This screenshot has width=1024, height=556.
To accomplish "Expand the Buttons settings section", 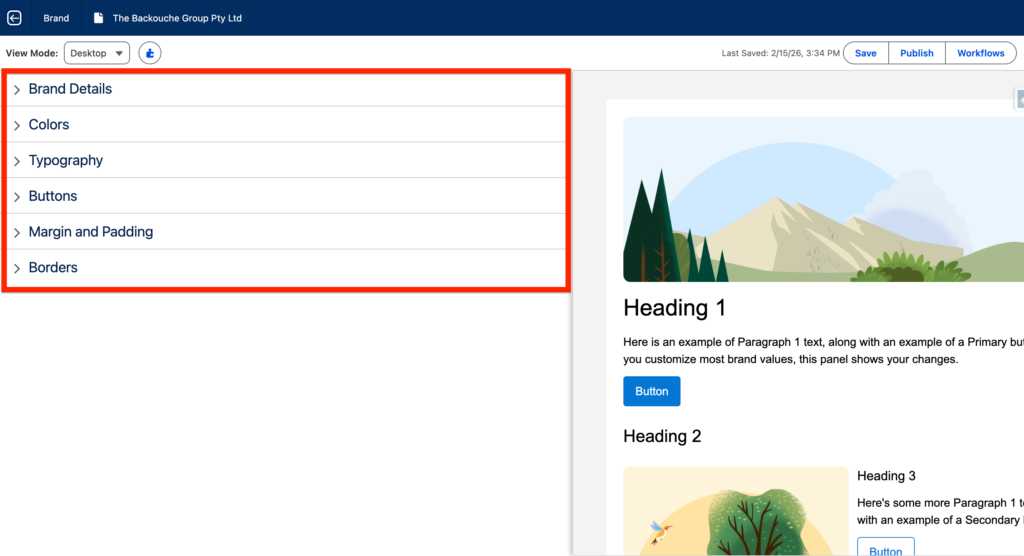I will 53,197.
